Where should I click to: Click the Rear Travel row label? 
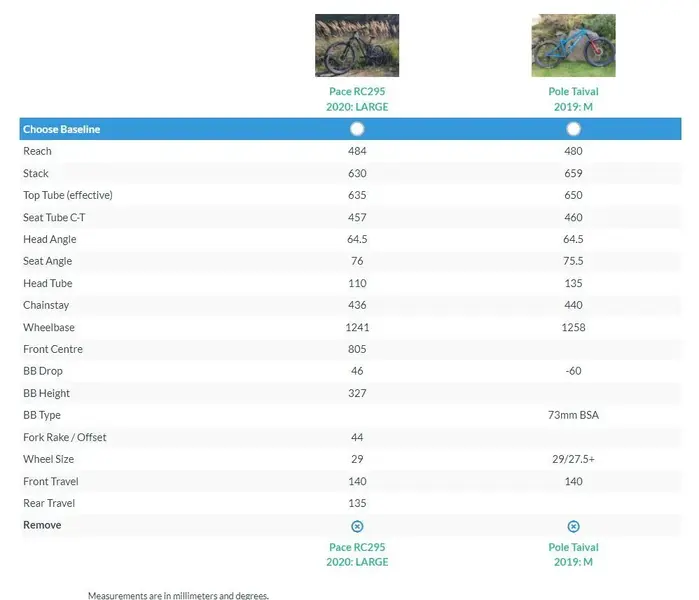click(49, 503)
